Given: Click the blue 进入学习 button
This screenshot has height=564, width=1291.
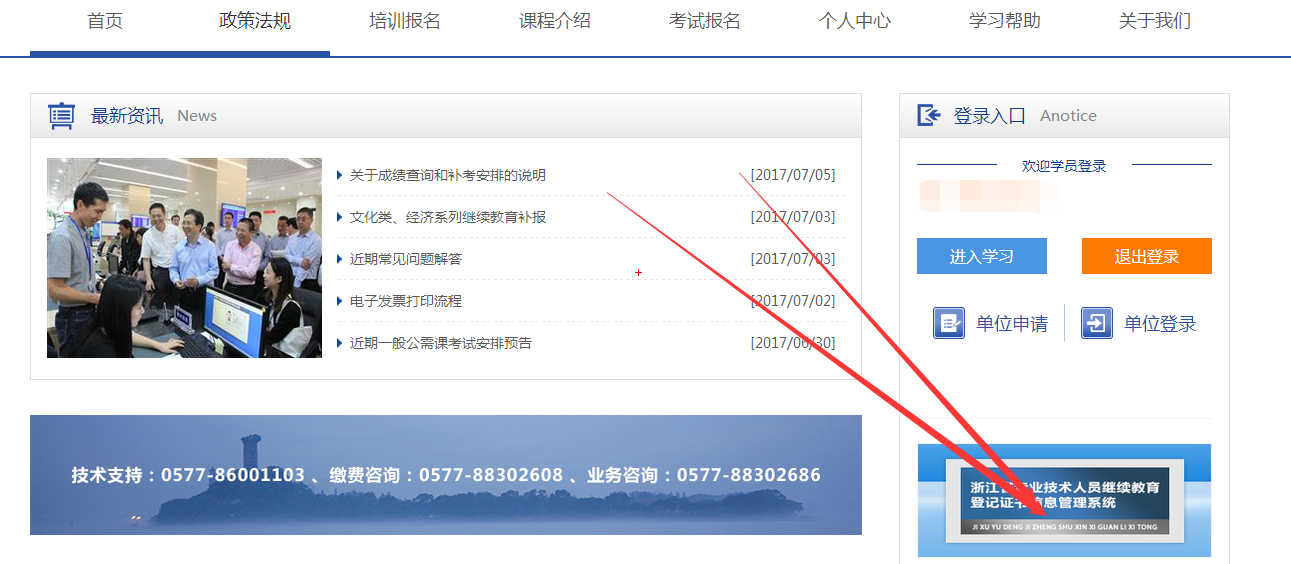Looking at the screenshot, I should click(x=982, y=256).
